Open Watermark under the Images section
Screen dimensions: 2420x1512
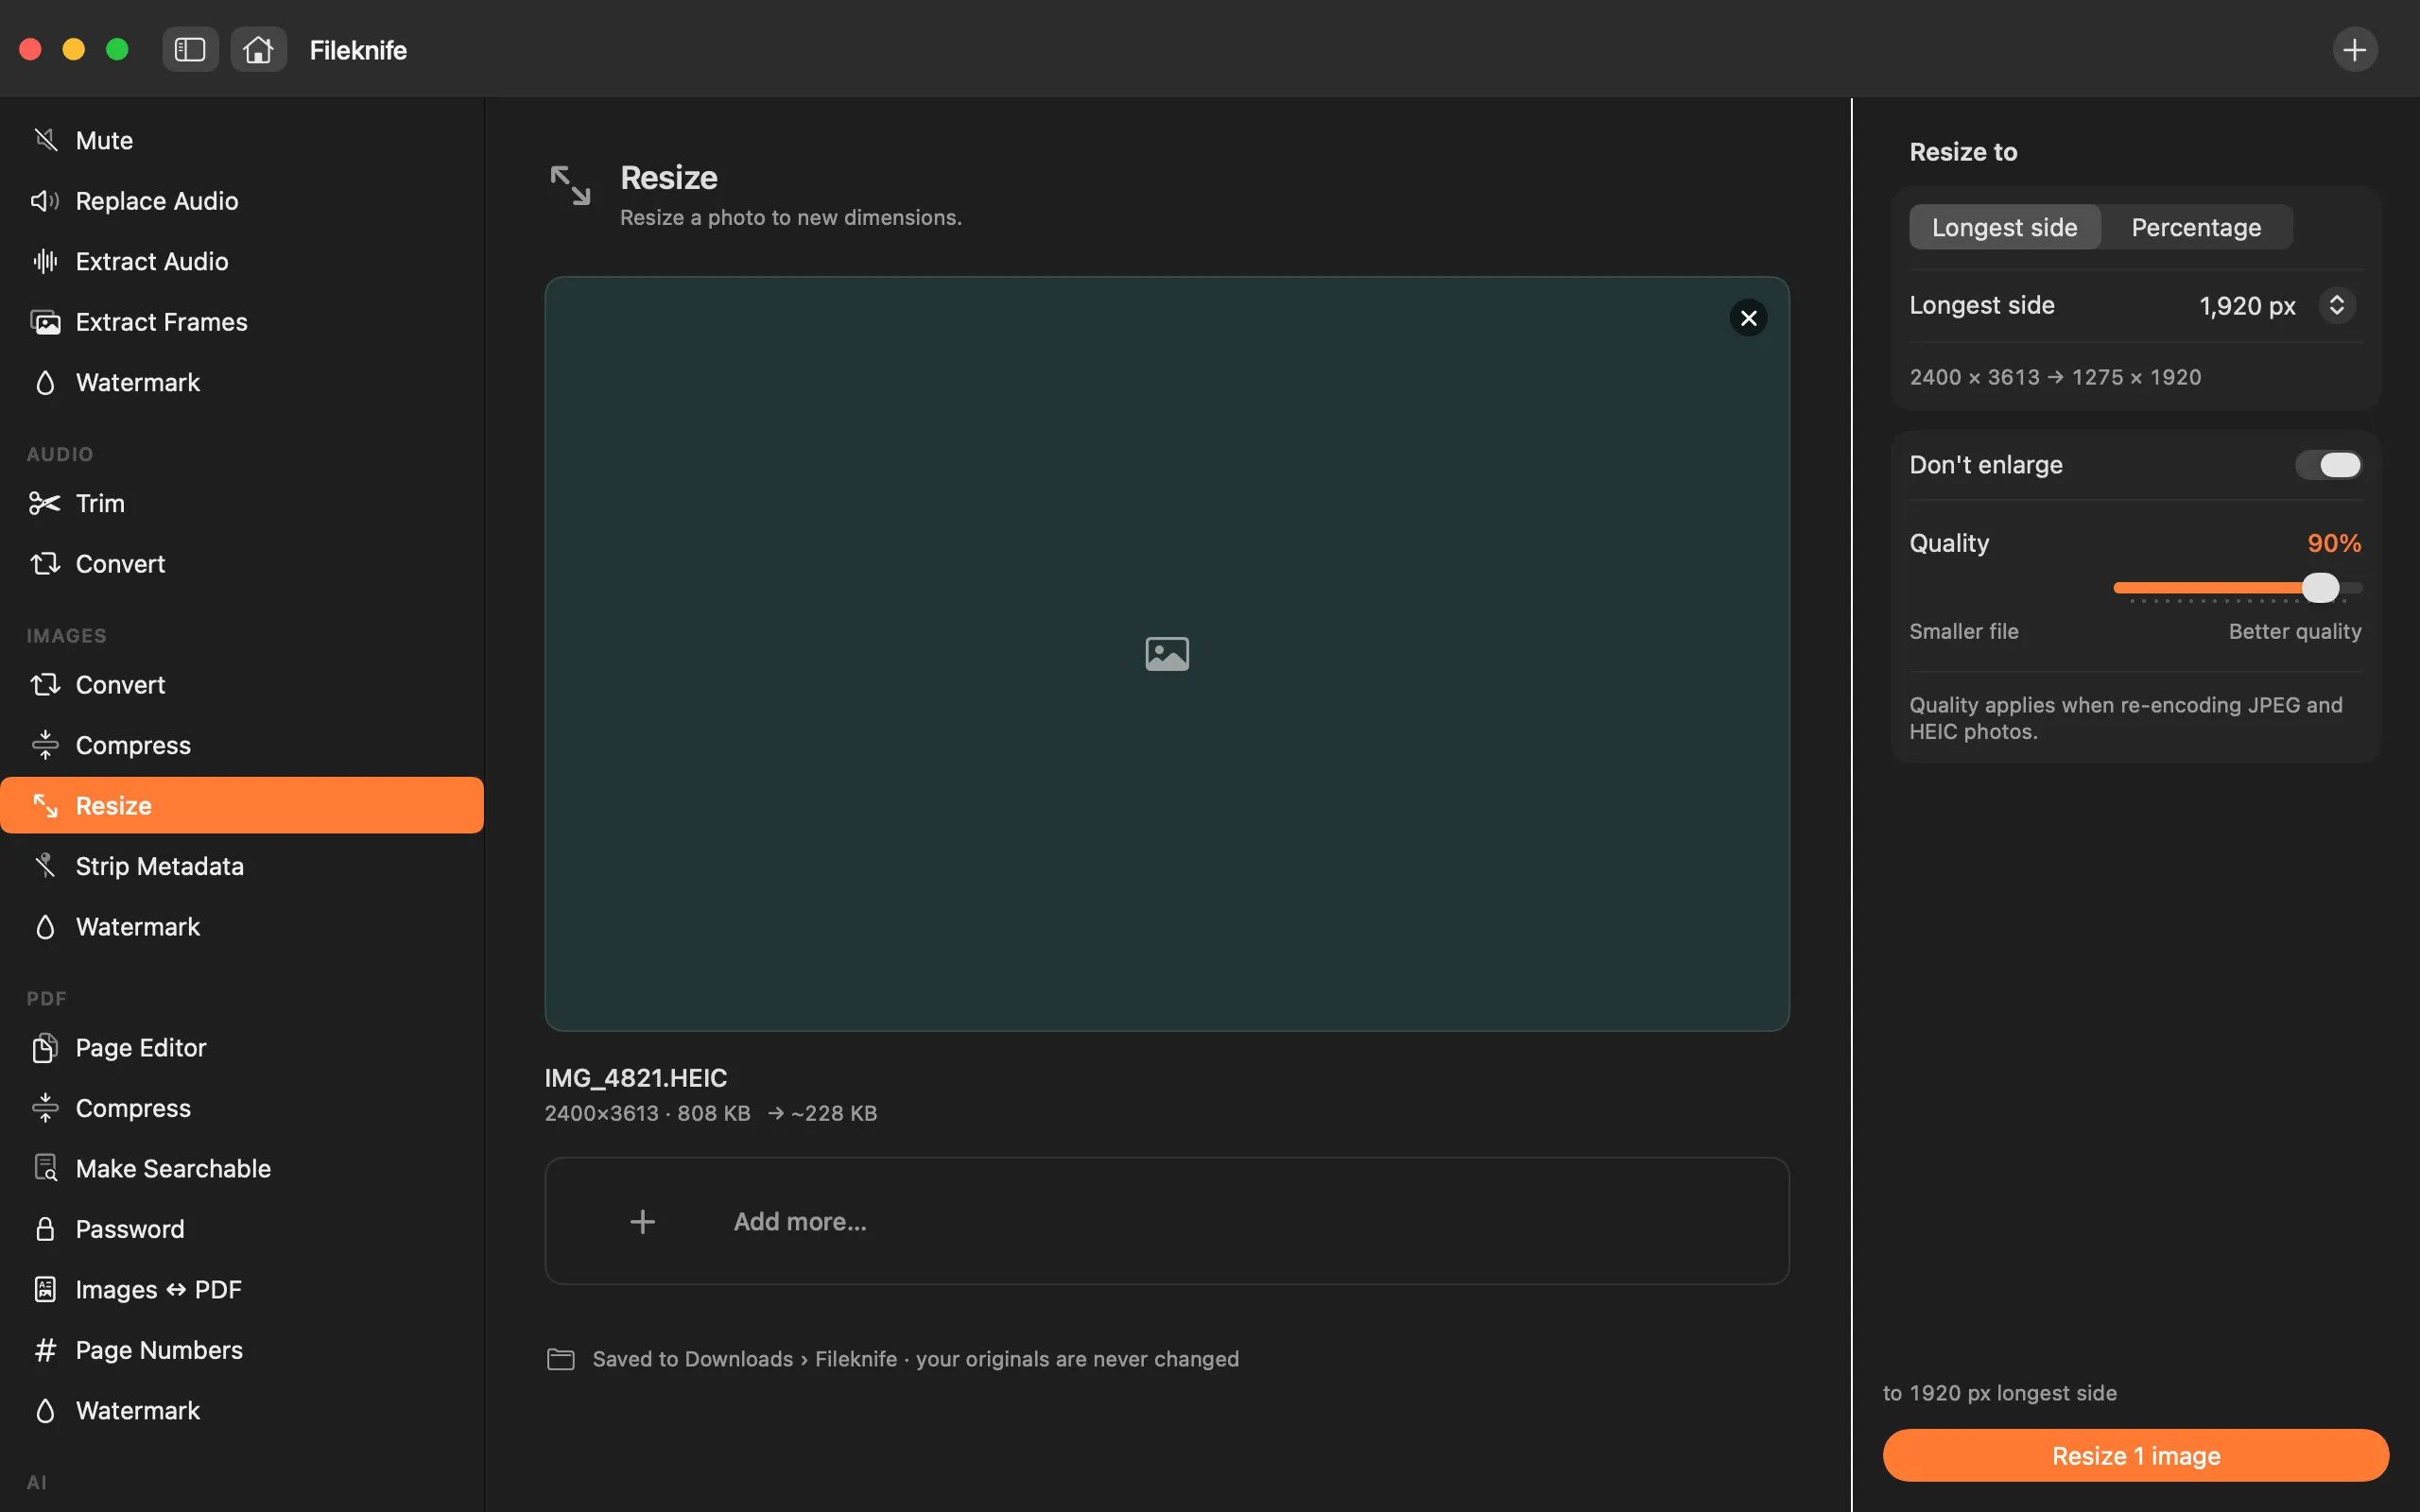click(x=242, y=927)
